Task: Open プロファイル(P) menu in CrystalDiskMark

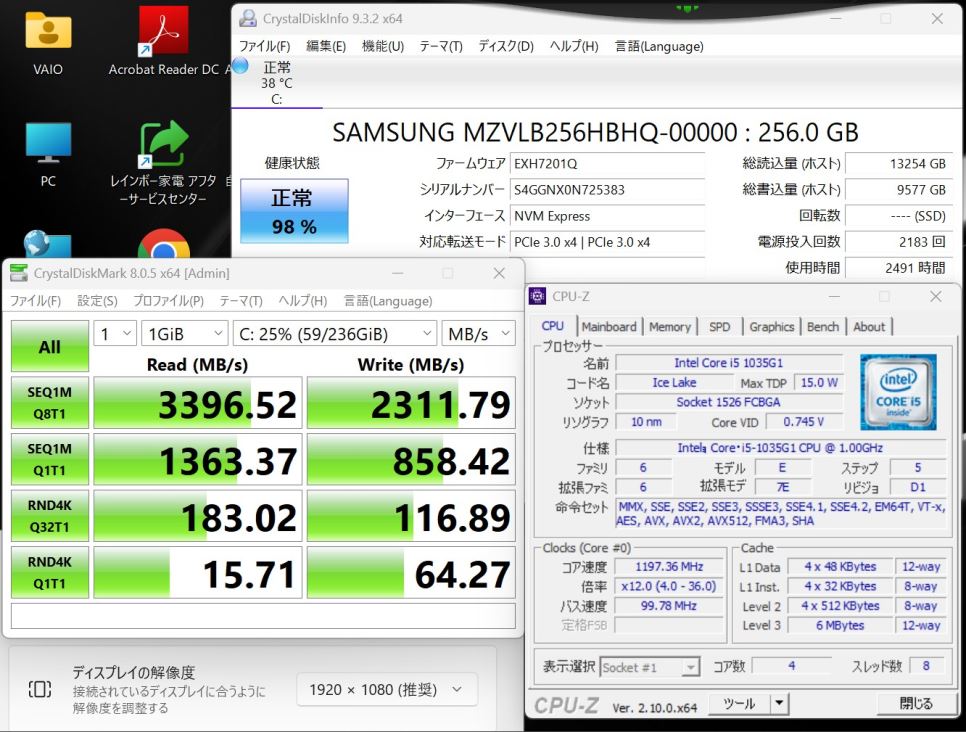Action: click(168, 301)
